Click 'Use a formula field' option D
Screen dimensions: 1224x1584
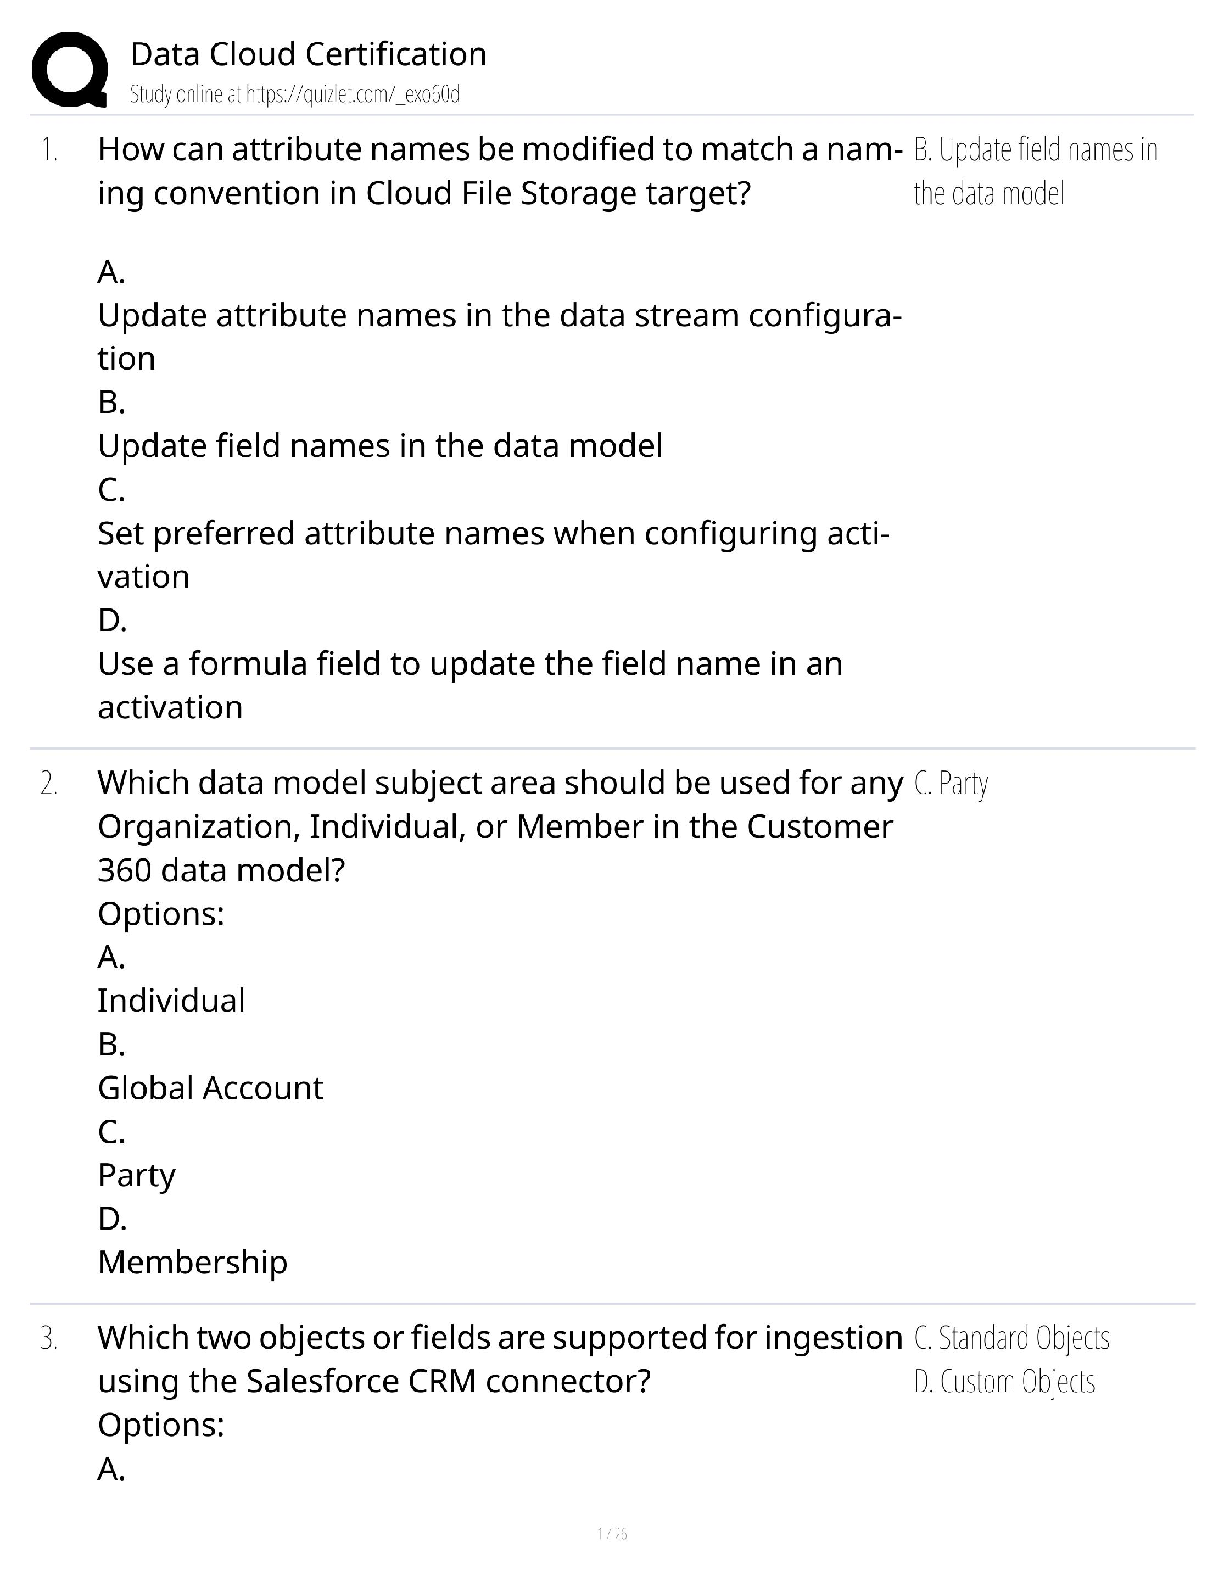pos(469,664)
